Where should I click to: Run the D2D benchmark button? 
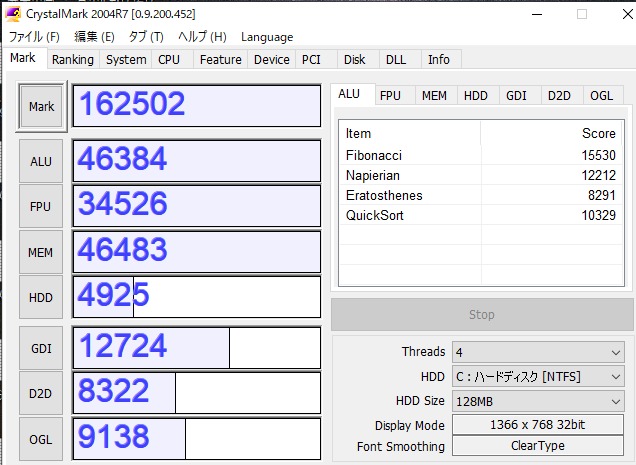click(x=41, y=394)
